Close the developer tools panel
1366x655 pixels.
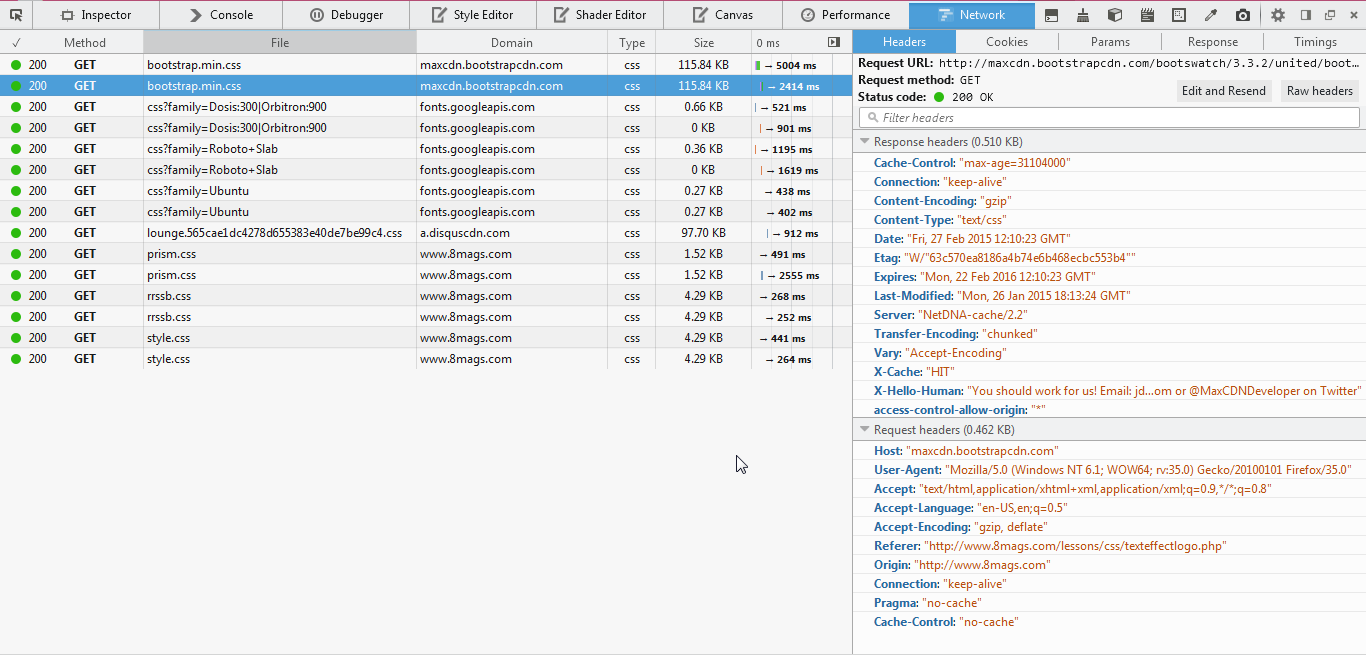pyautogui.click(x=1353, y=15)
